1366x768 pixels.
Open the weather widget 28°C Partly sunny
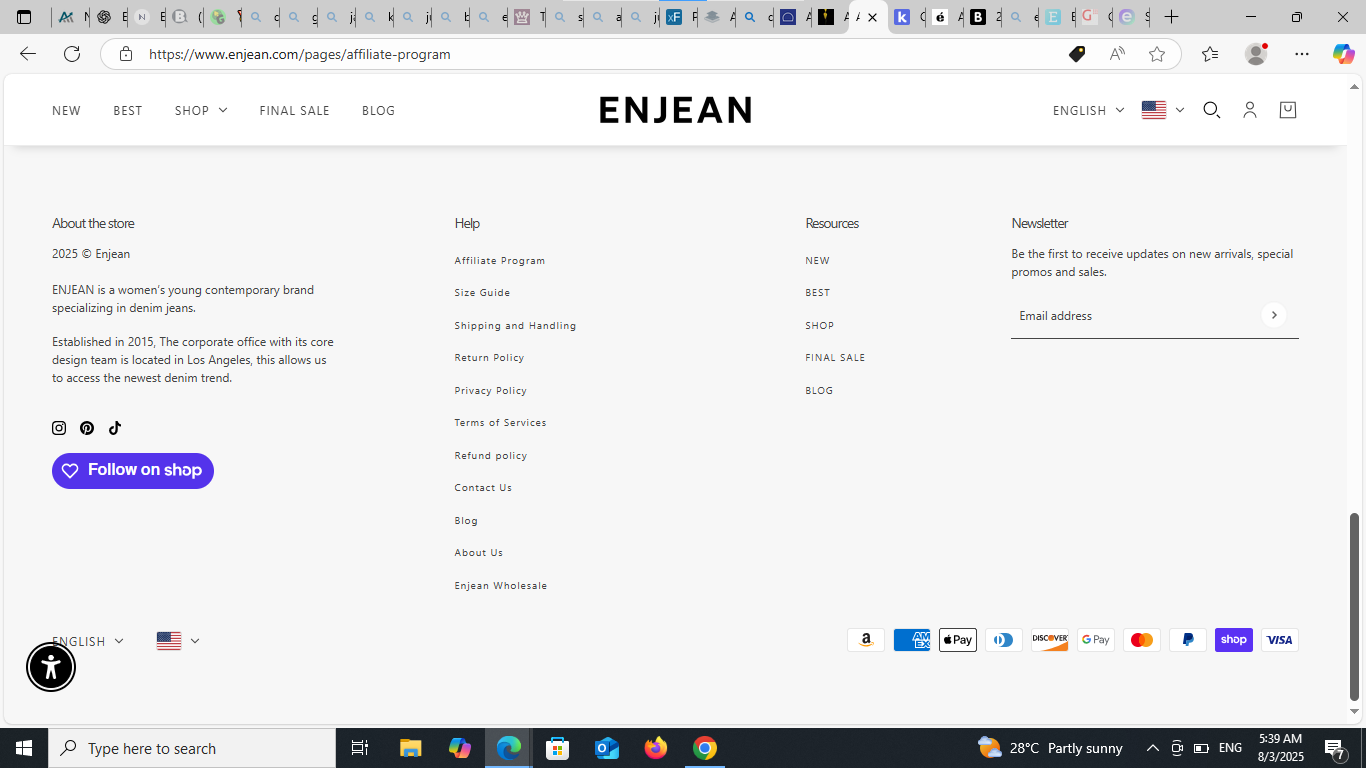[x=1050, y=748]
